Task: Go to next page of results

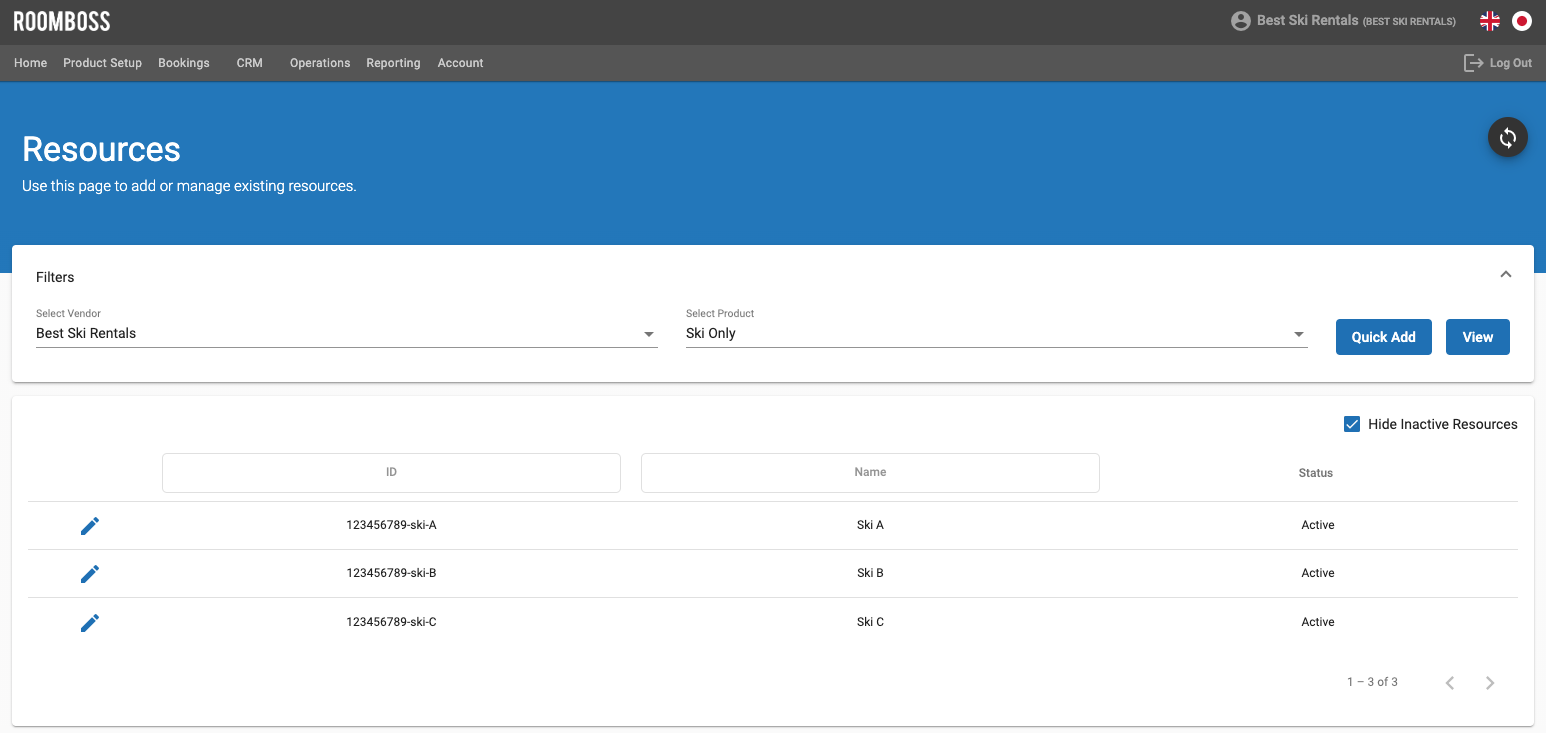Action: 1489,683
